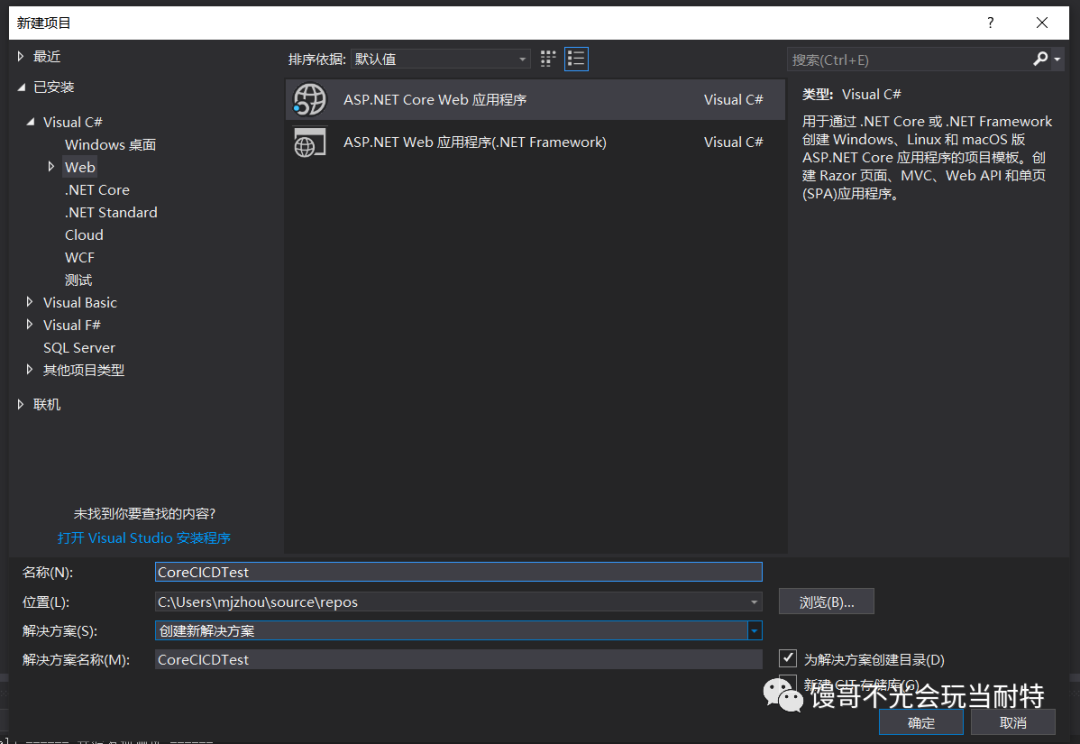Choose ASP.NET Web 应用程序(.NET Framework) template
Screen dimensions: 1080x744
(x=535, y=142)
